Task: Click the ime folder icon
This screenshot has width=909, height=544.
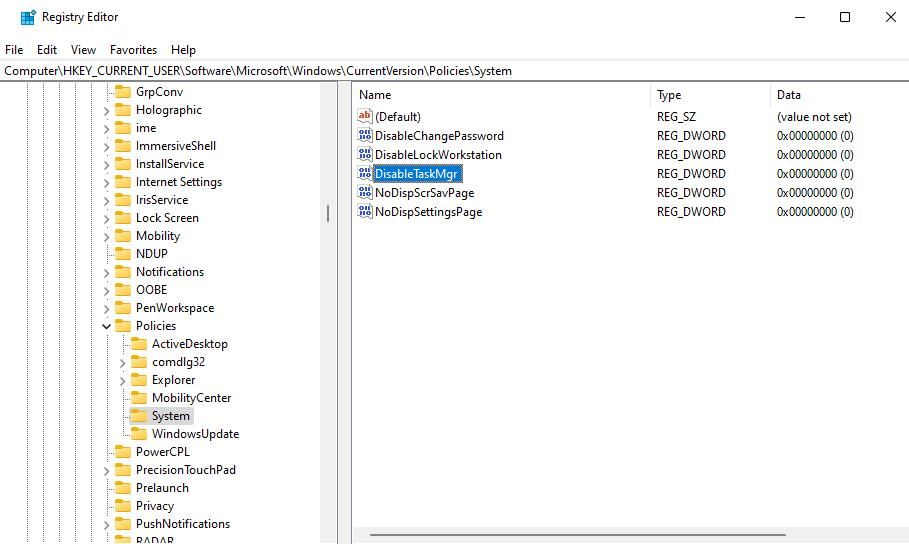Action: tap(123, 128)
